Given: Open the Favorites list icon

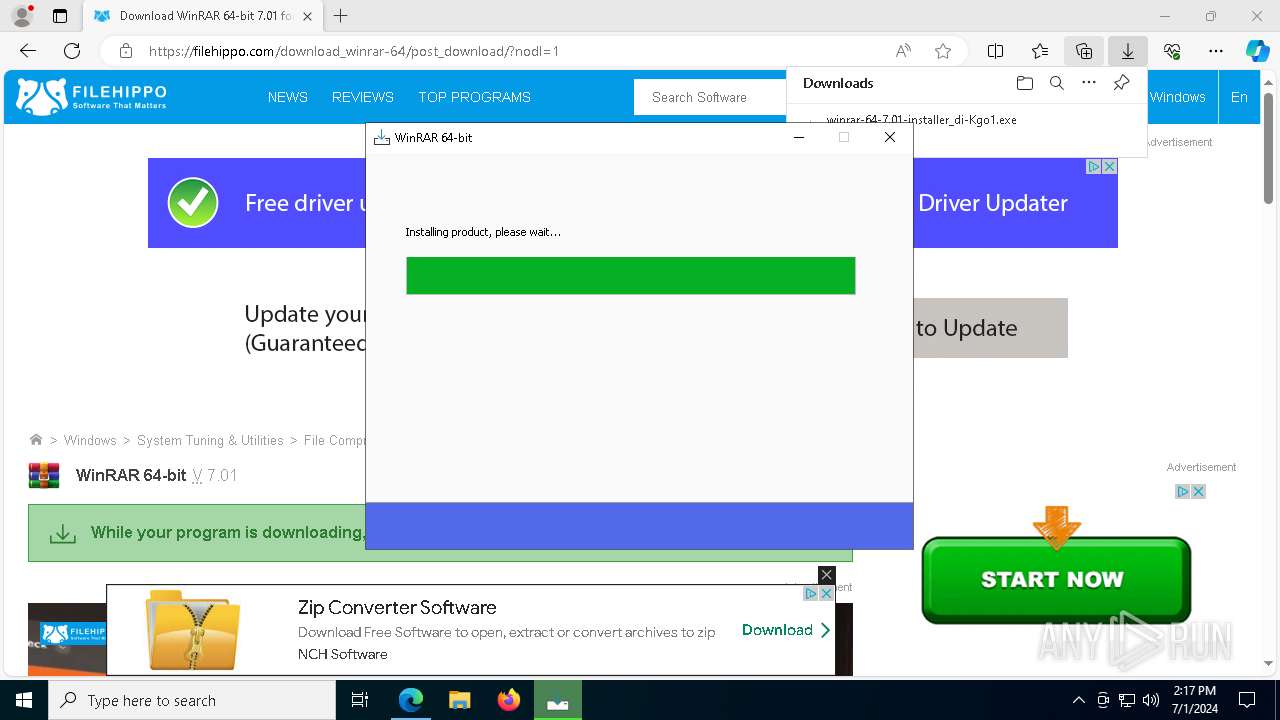Looking at the screenshot, I should [x=1040, y=51].
